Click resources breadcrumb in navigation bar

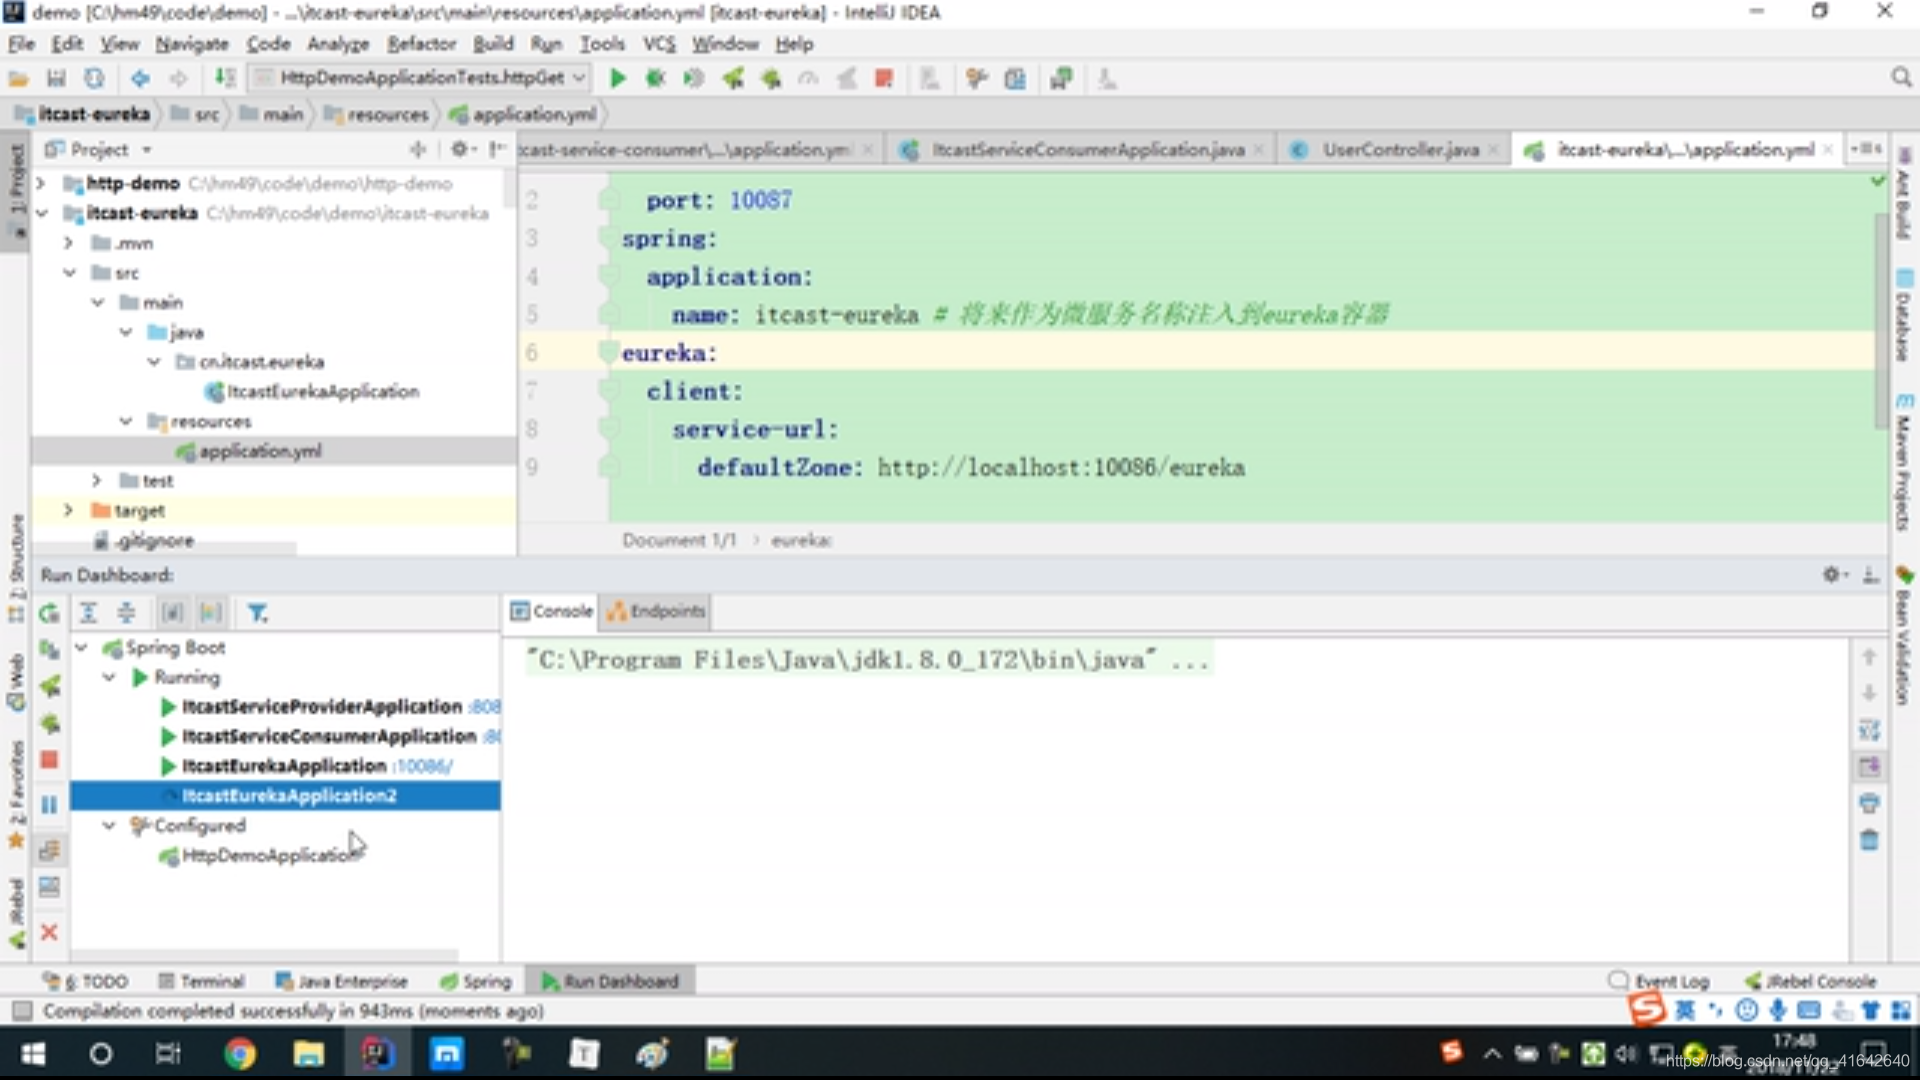point(376,114)
